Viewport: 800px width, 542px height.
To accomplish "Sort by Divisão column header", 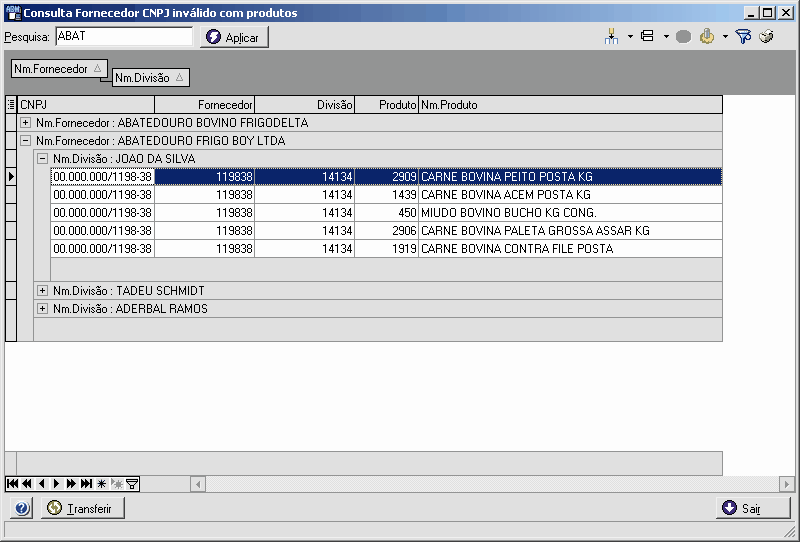I will click(305, 105).
